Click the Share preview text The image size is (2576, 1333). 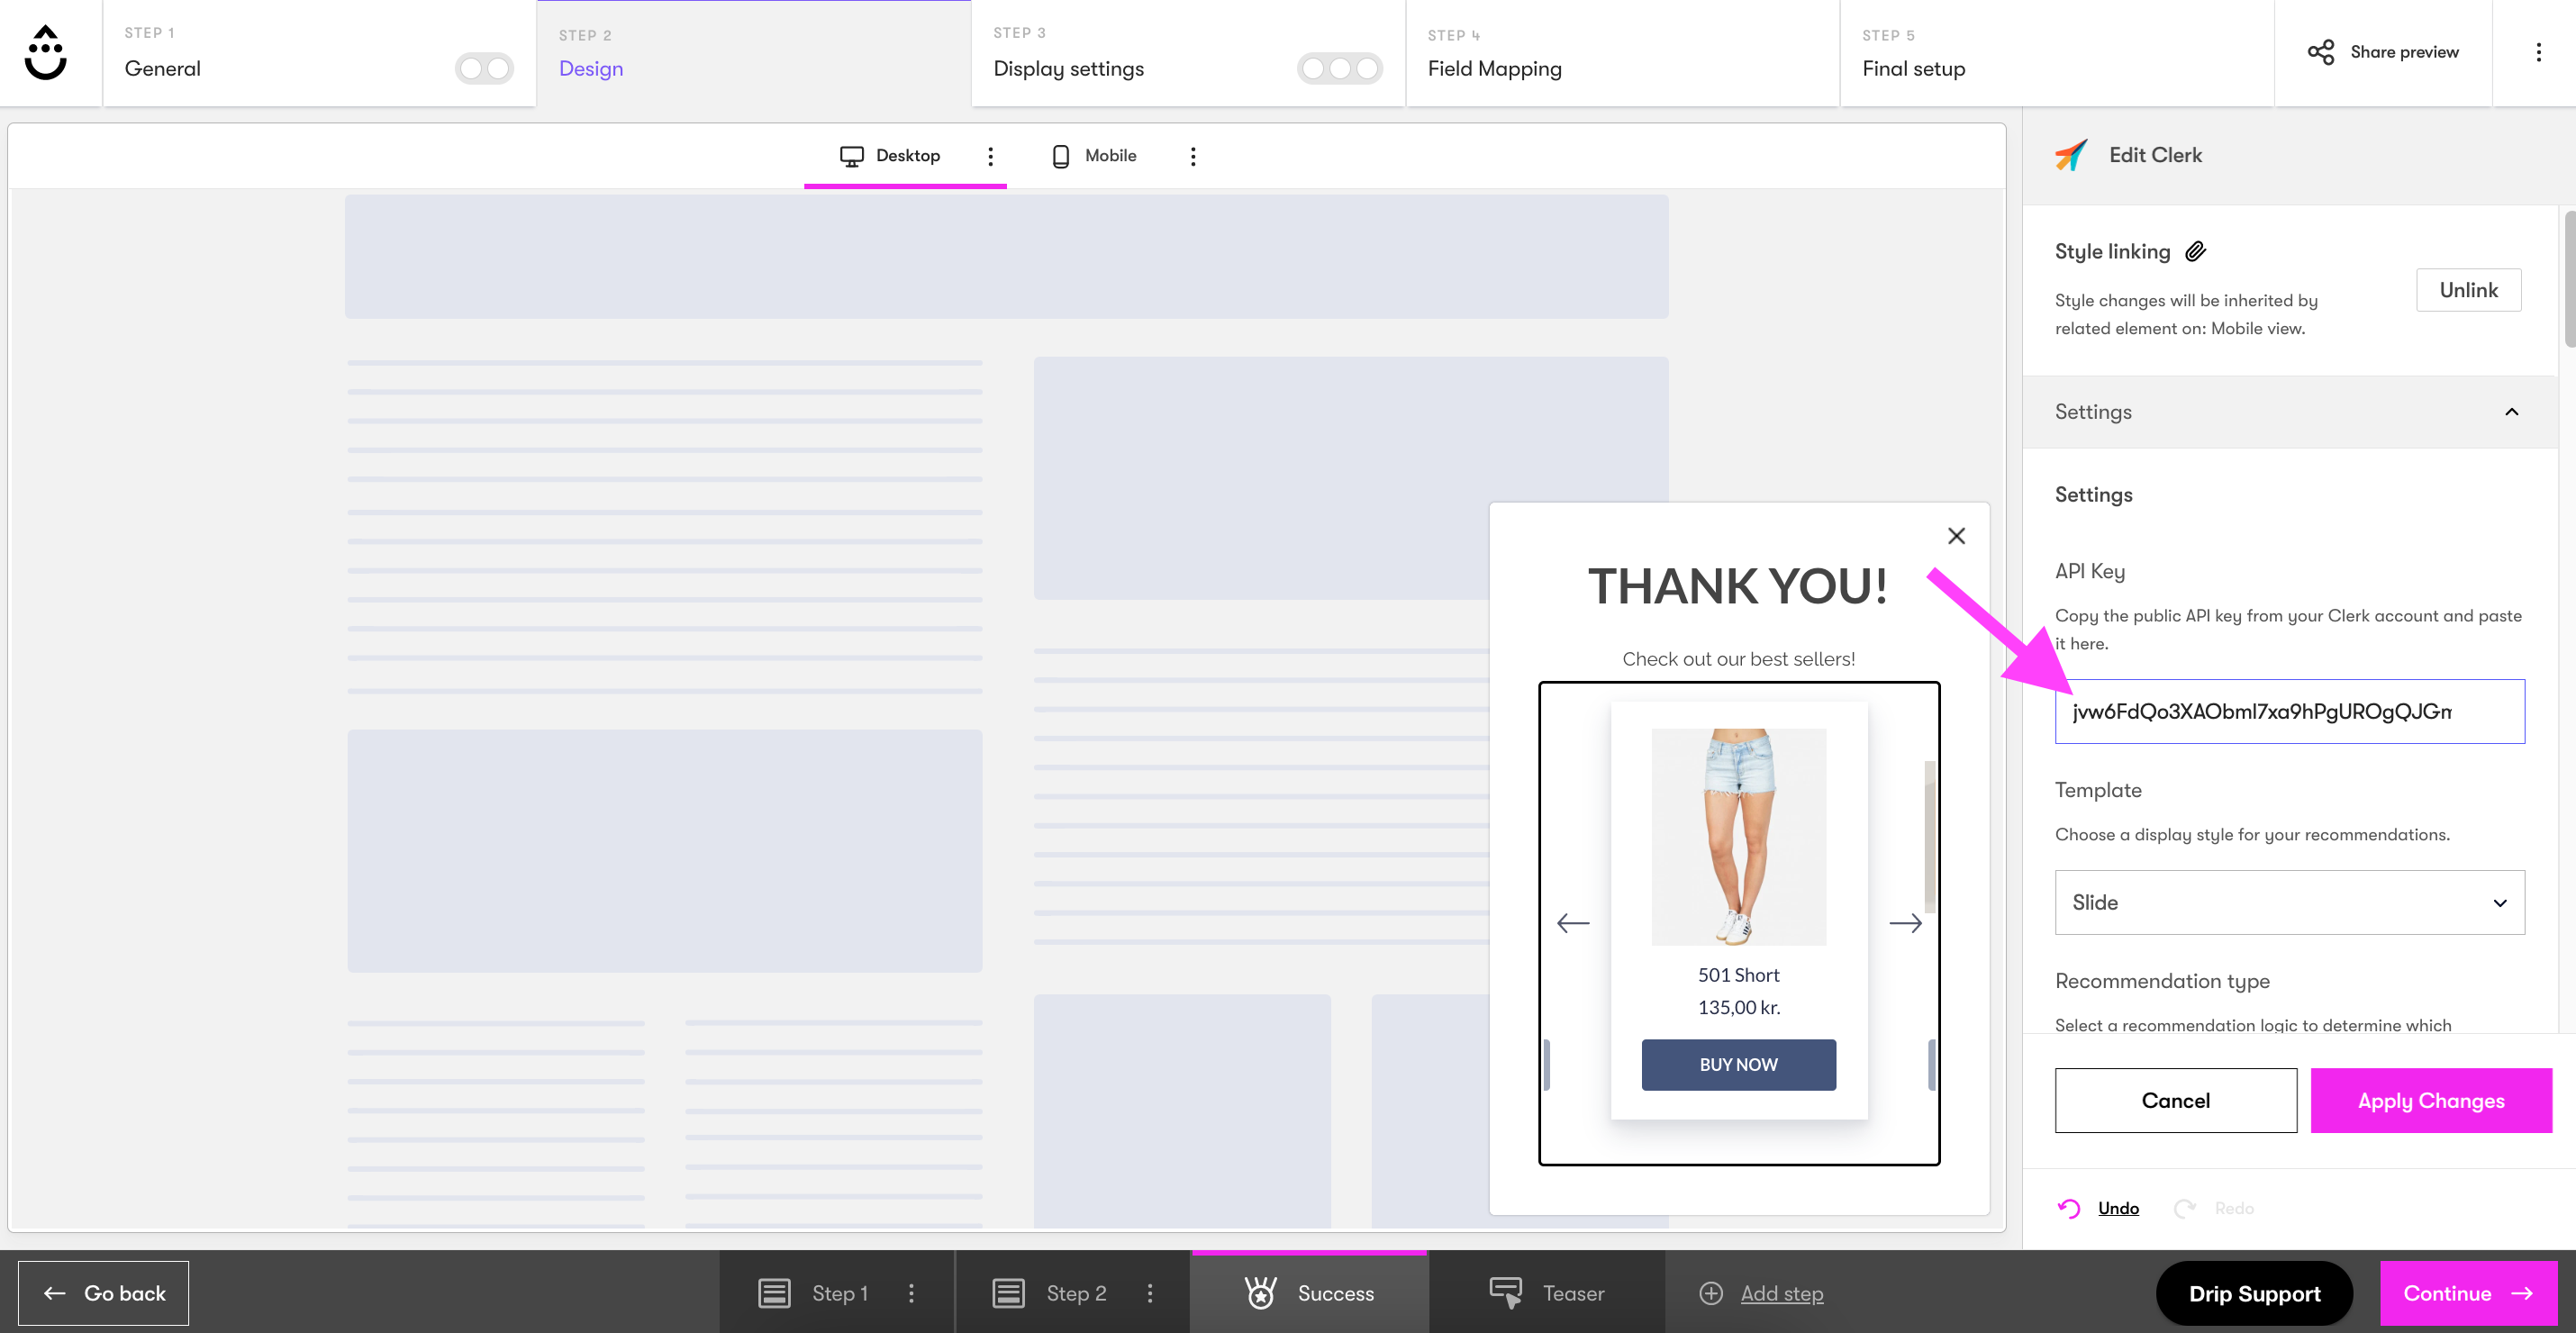[x=2404, y=52]
